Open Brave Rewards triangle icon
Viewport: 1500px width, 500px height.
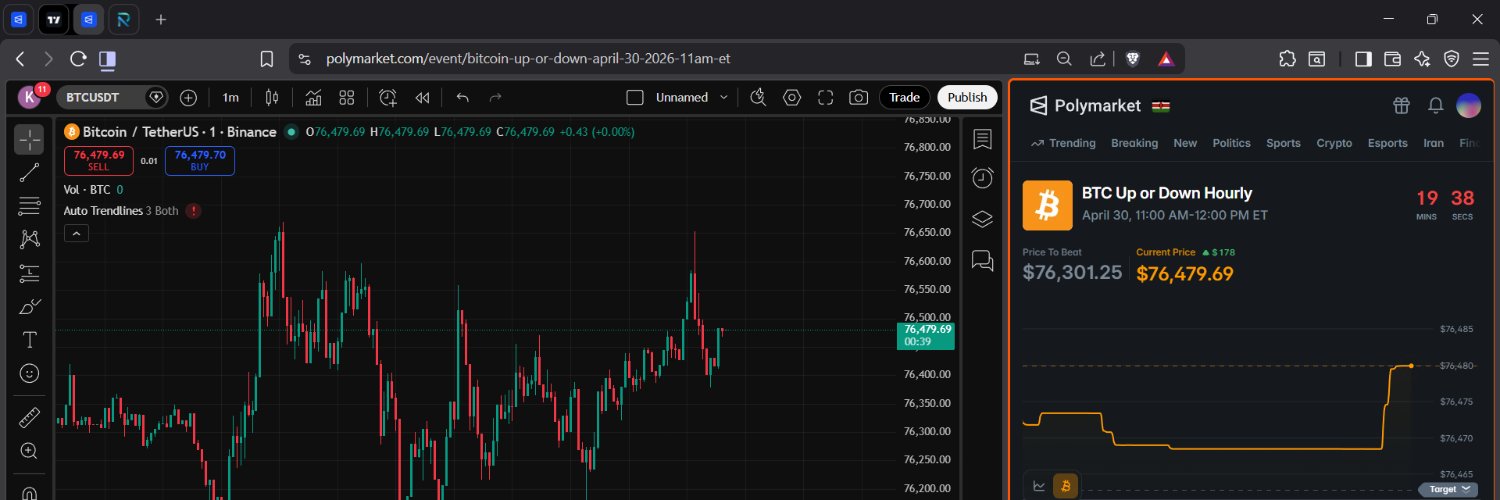click(1165, 59)
